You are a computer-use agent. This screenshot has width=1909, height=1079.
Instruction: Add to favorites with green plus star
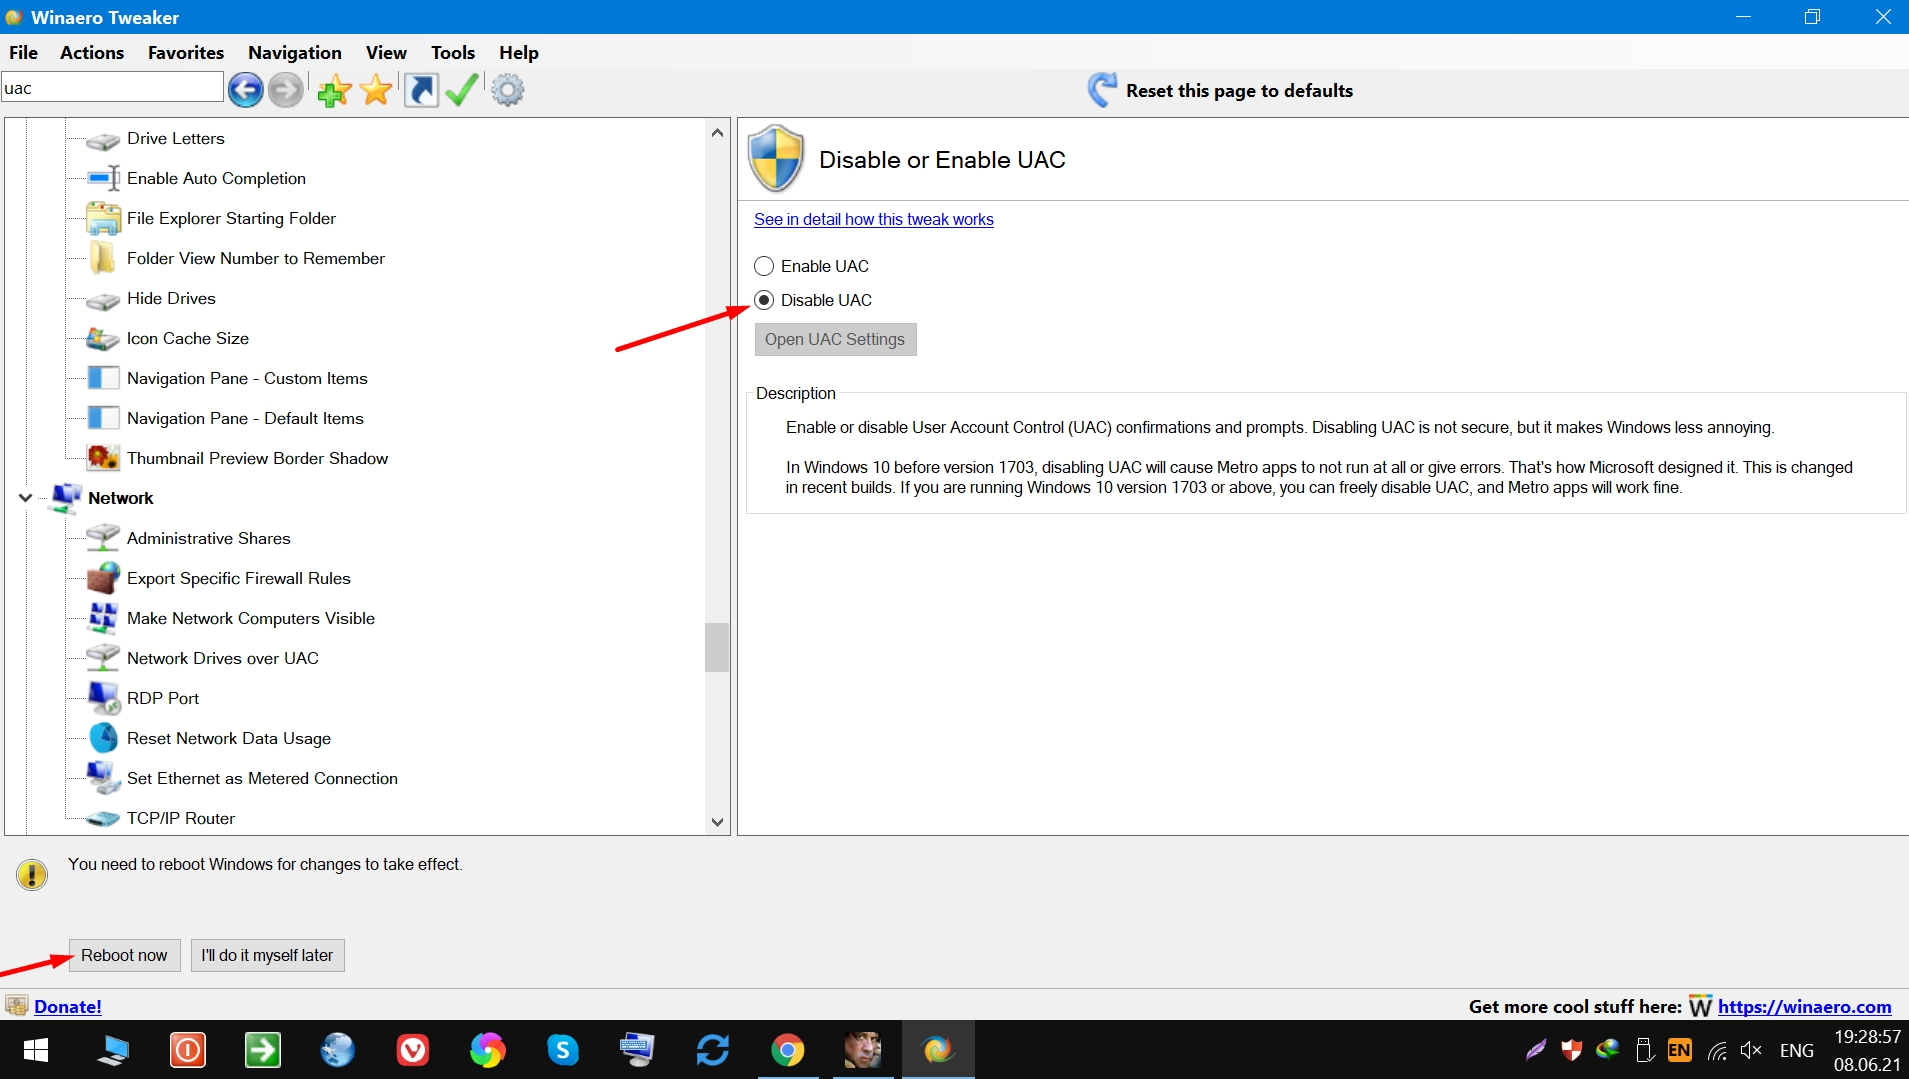pos(334,90)
